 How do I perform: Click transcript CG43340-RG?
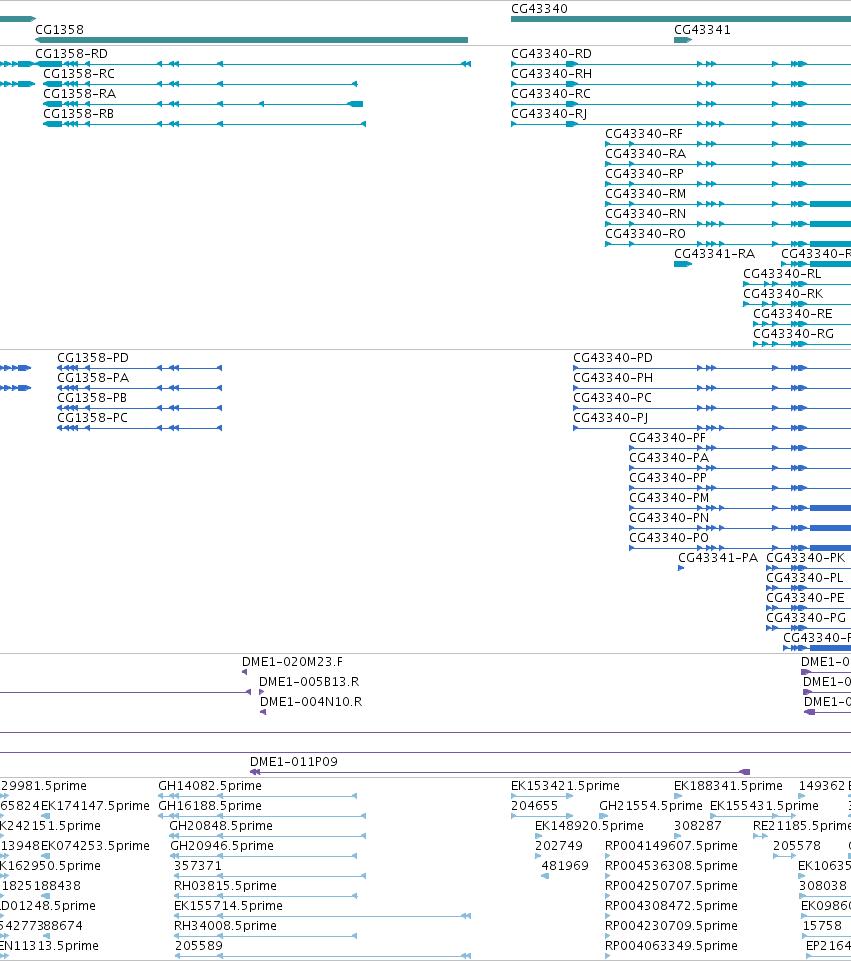pyautogui.click(x=793, y=333)
